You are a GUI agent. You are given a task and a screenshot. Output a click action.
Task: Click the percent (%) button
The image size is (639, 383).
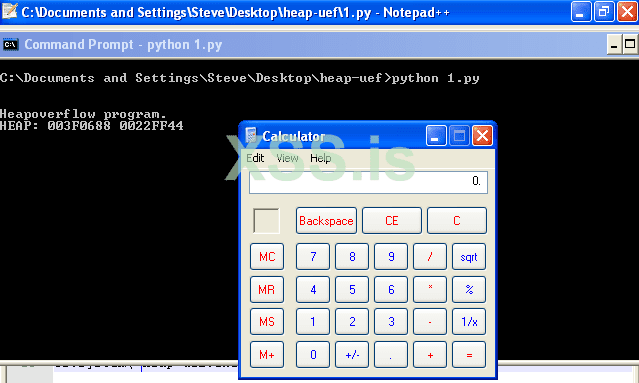[x=469, y=289]
